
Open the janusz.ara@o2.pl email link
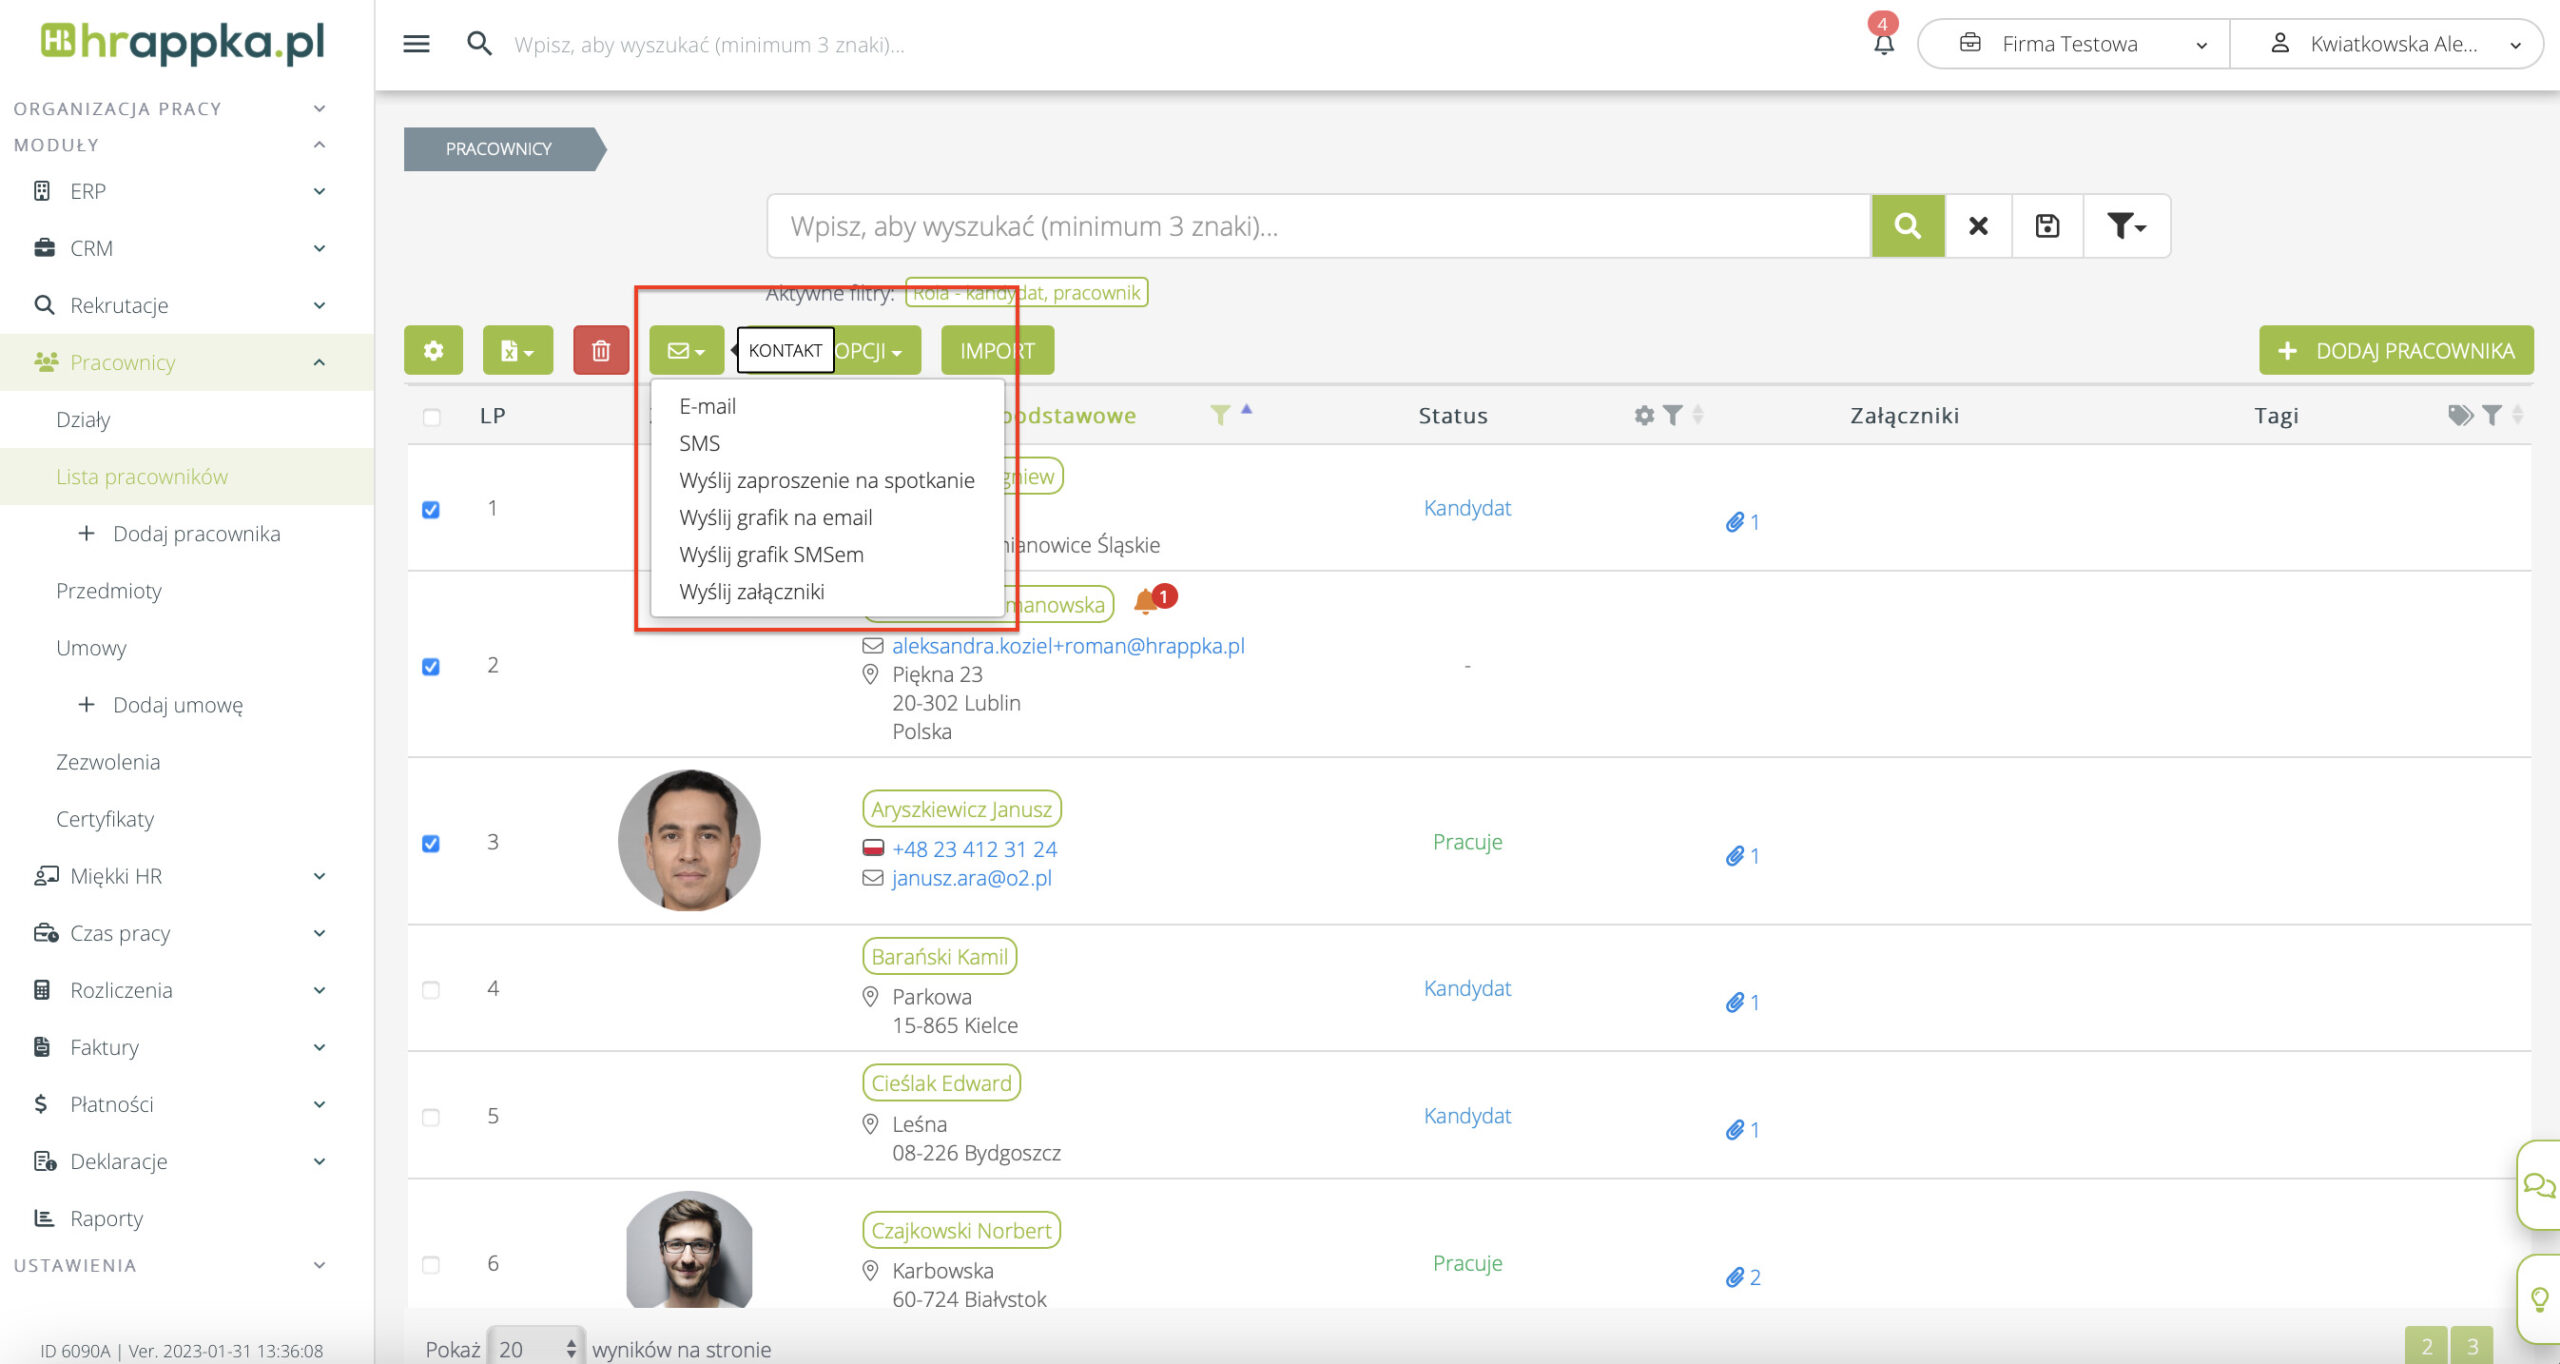tap(971, 878)
